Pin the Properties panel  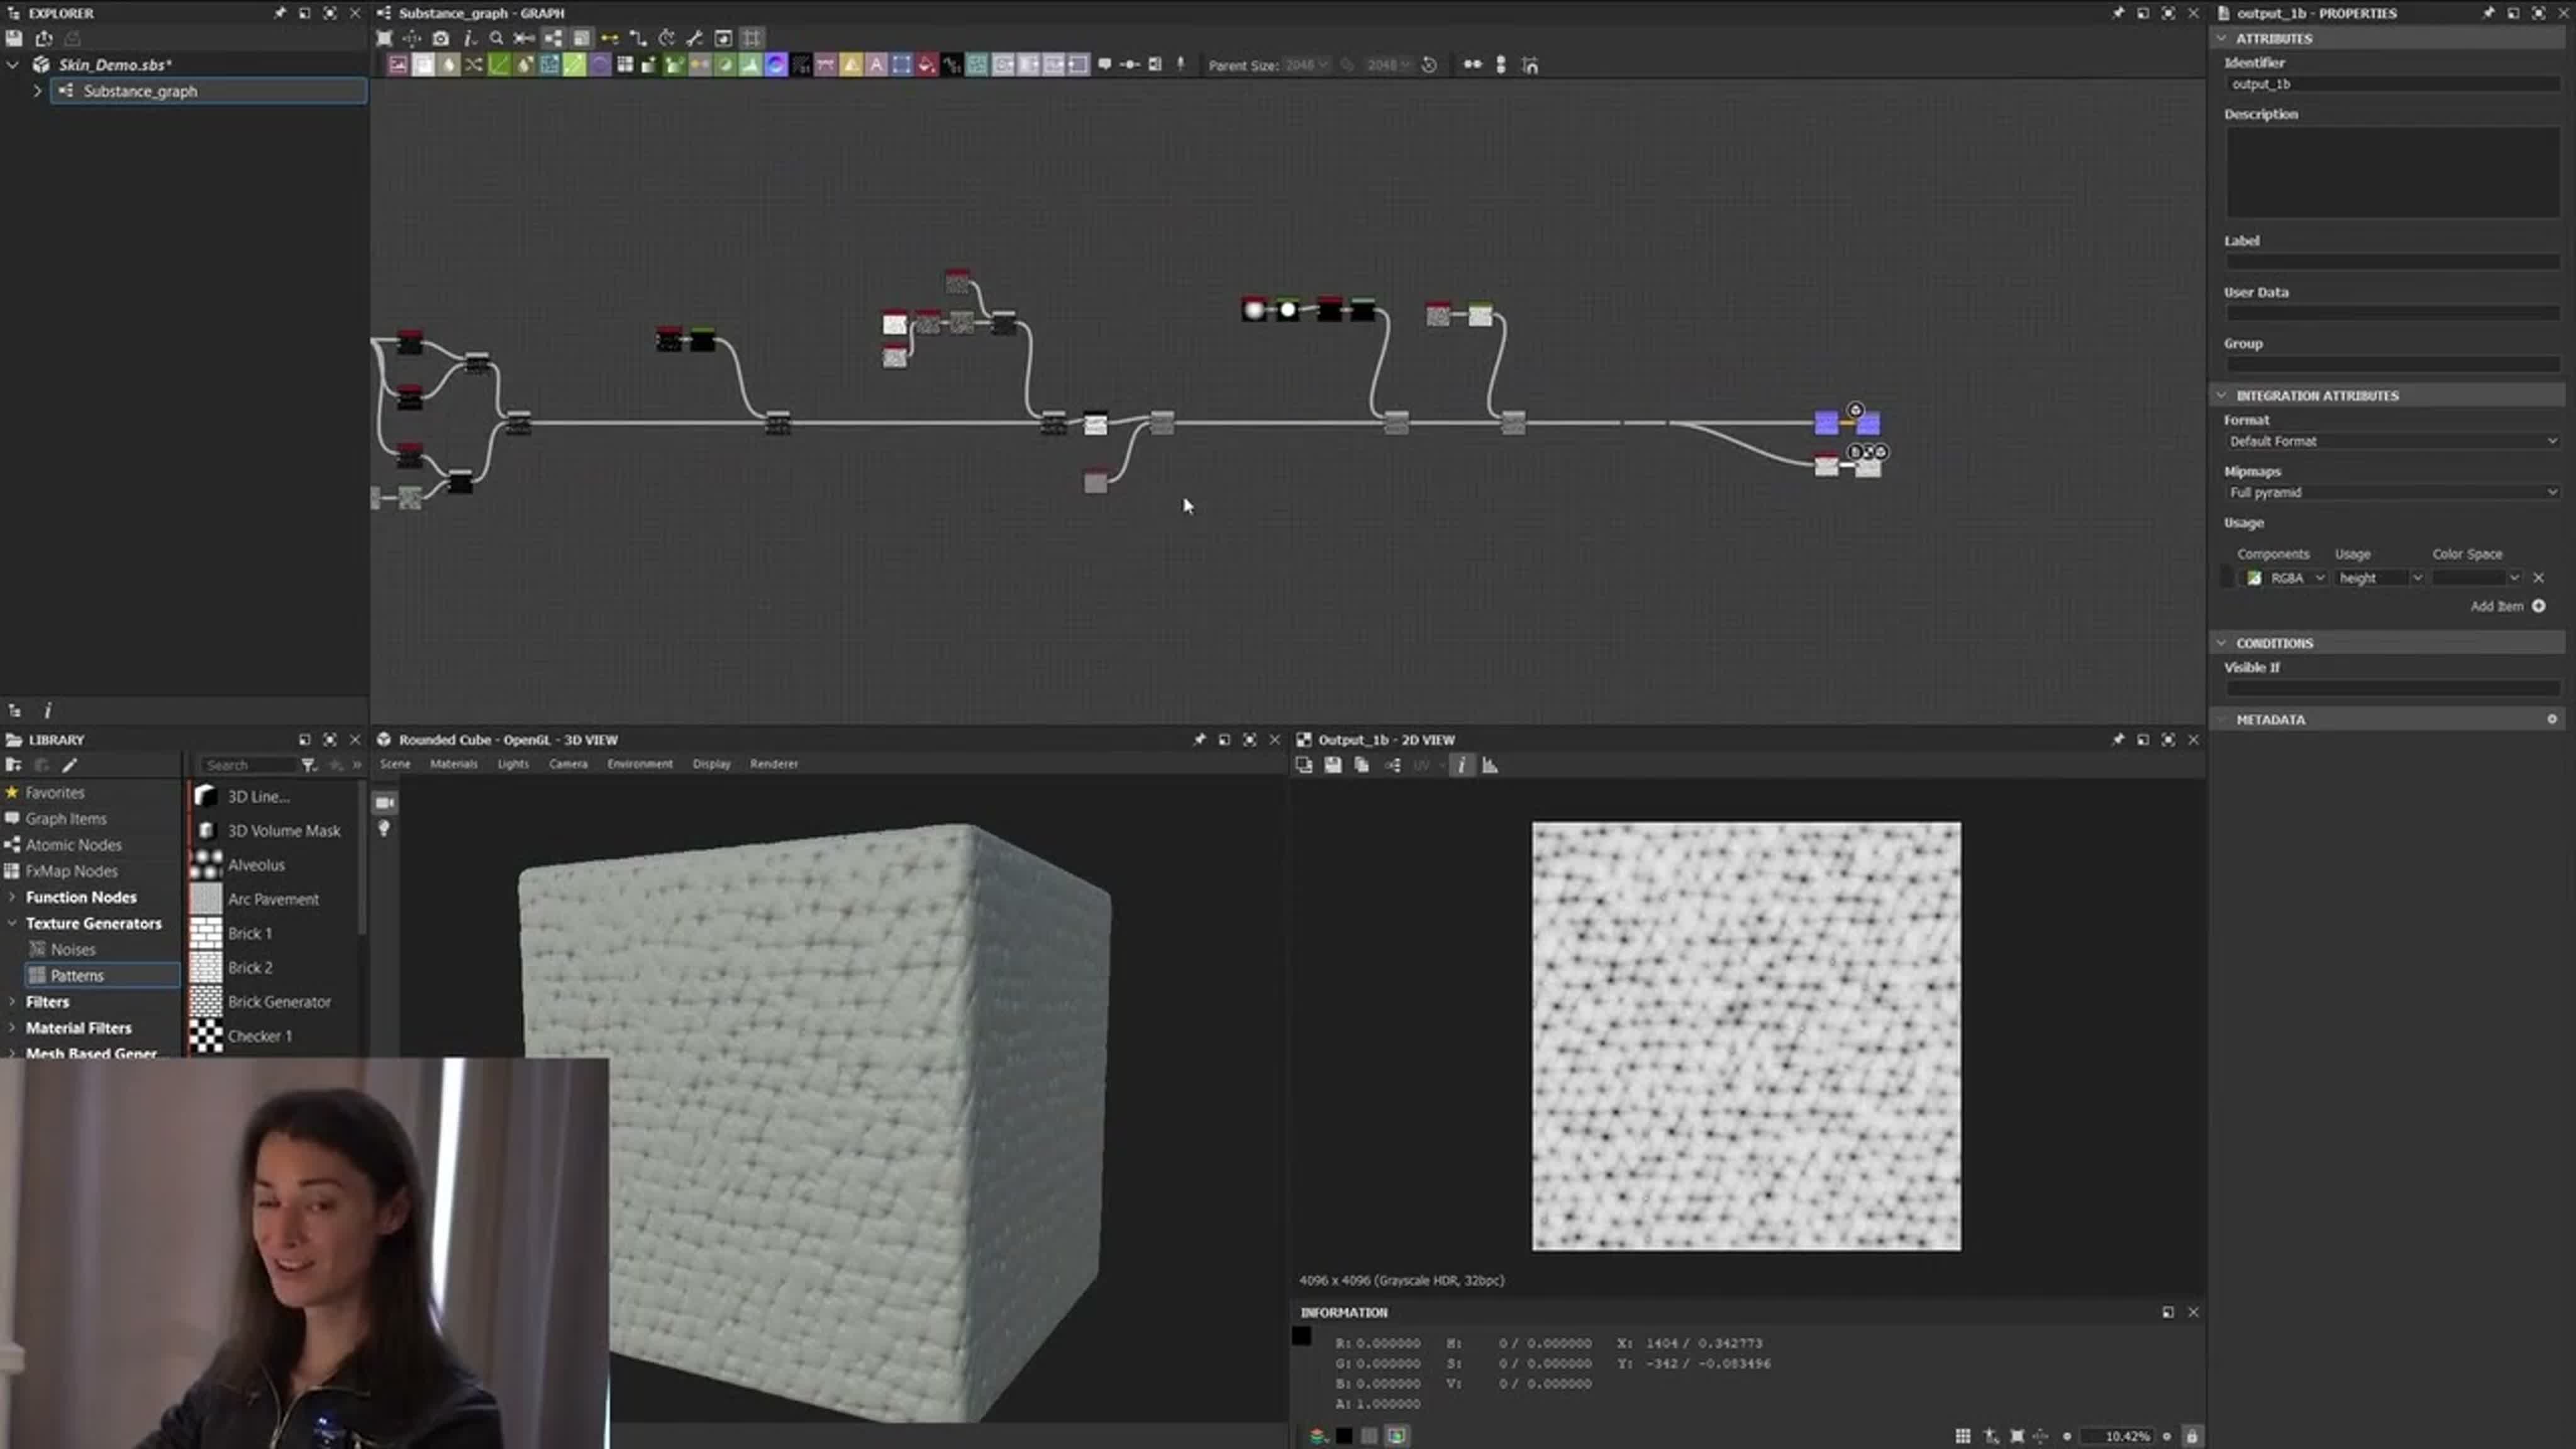[2488, 13]
